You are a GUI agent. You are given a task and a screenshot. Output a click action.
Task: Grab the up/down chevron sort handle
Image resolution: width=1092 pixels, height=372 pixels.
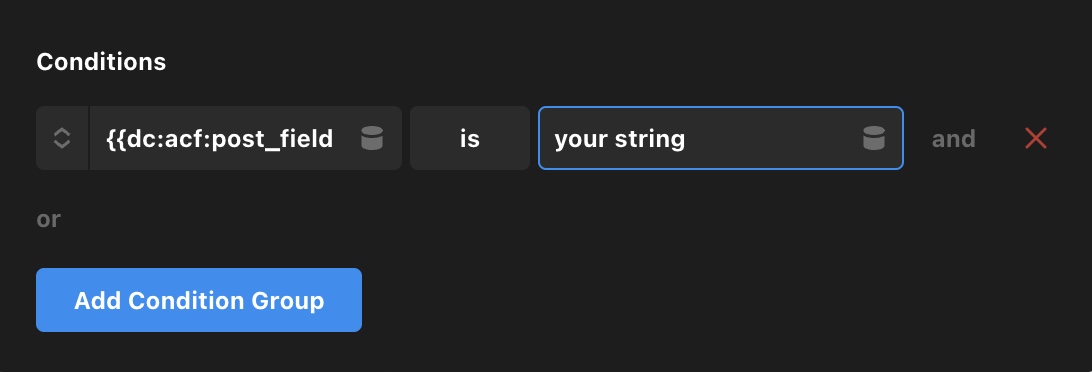click(62, 138)
